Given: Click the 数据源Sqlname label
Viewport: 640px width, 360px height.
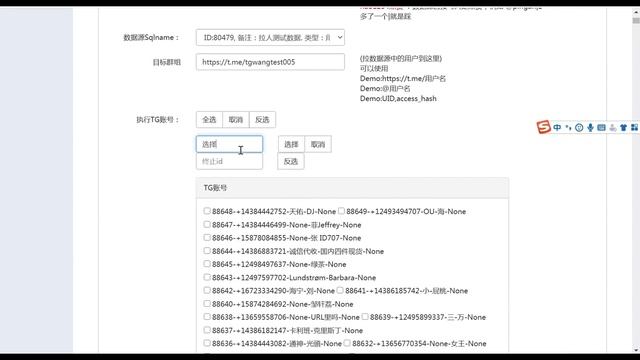Looking at the screenshot, I should point(151,38).
